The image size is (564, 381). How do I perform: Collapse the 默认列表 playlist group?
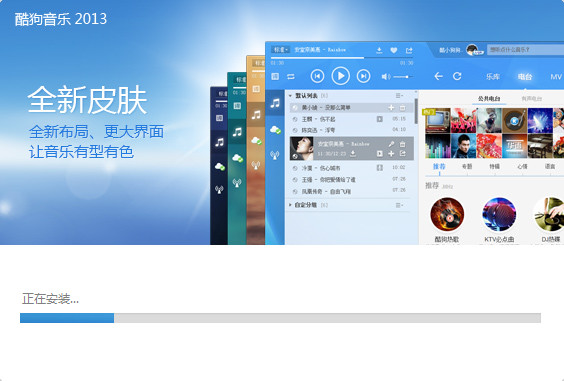coord(290,96)
